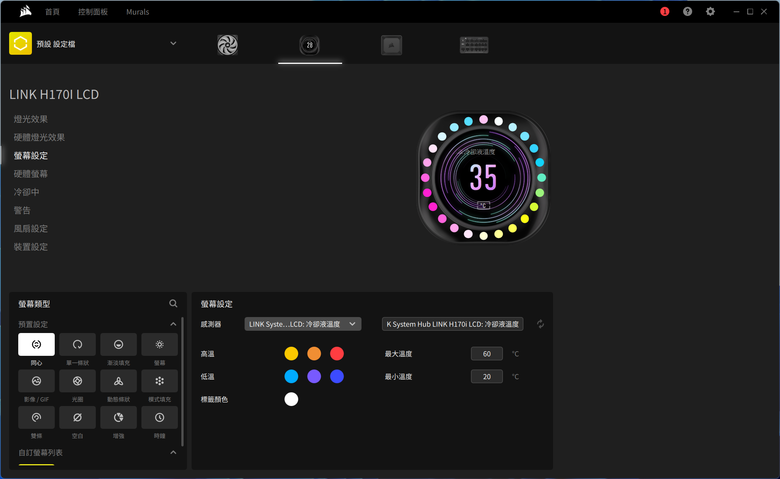Screen dimensions: 780x479
Task: Open search in 螢幕類型 panel
Action: (x=173, y=303)
